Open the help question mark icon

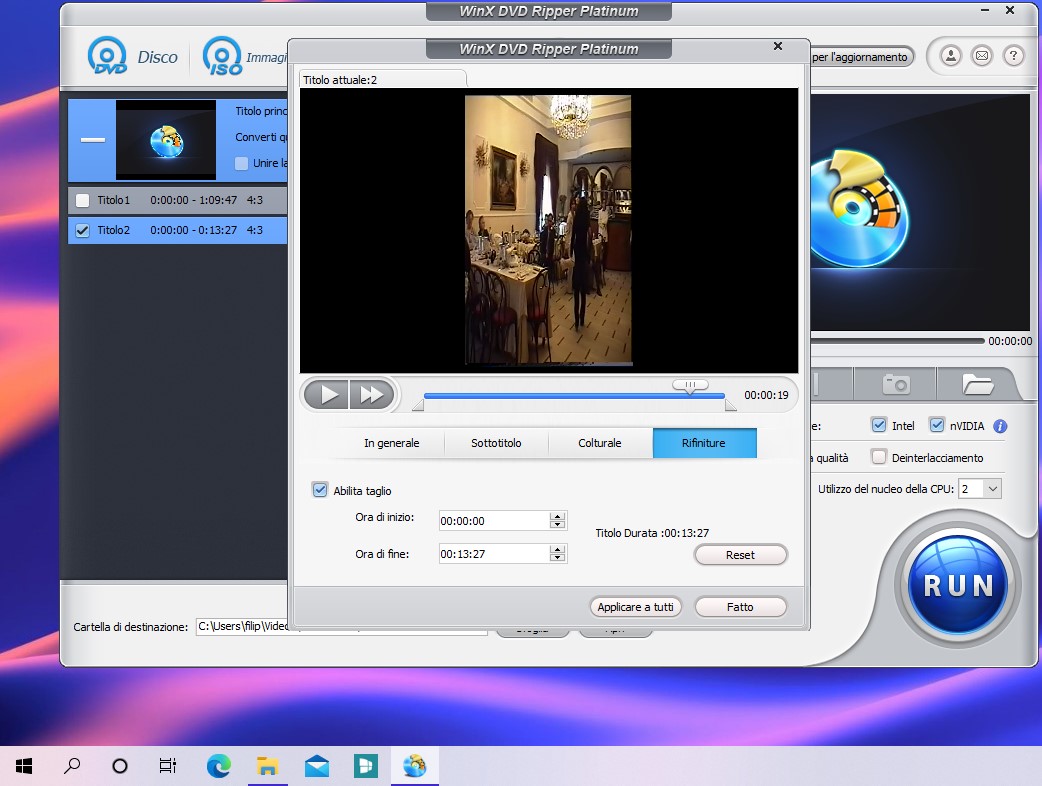(x=1013, y=56)
